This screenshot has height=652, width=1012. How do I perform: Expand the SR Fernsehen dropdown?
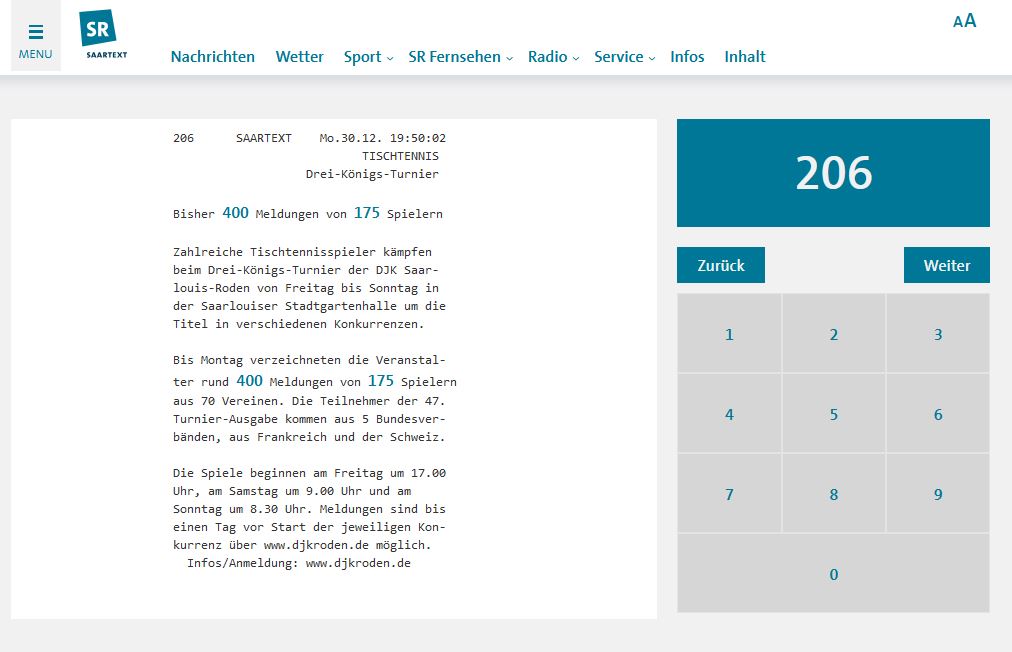(x=460, y=57)
